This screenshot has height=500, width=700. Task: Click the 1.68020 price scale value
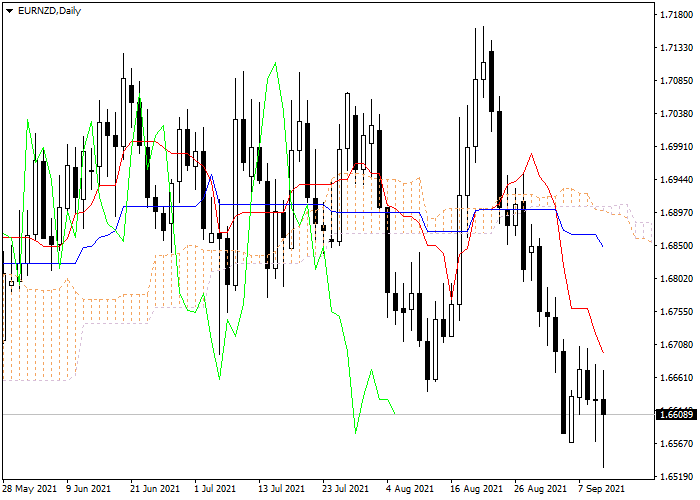pyautogui.click(x=676, y=279)
